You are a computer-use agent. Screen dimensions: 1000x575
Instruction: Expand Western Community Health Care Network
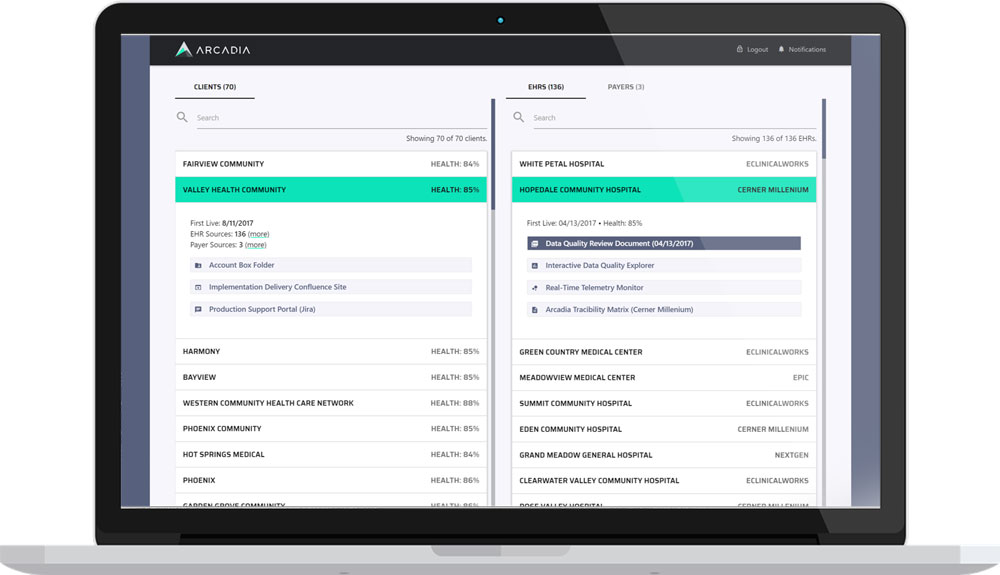point(331,403)
